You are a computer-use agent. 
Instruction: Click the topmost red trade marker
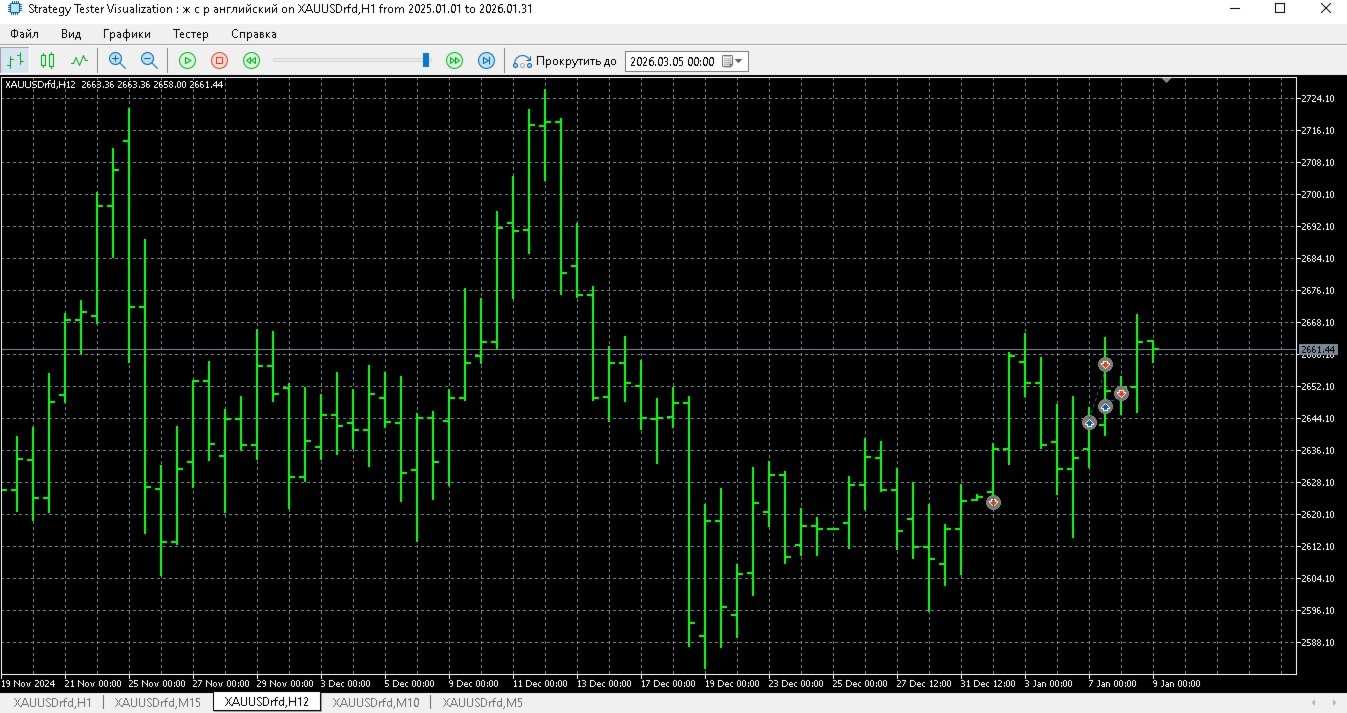[x=1105, y=364]
